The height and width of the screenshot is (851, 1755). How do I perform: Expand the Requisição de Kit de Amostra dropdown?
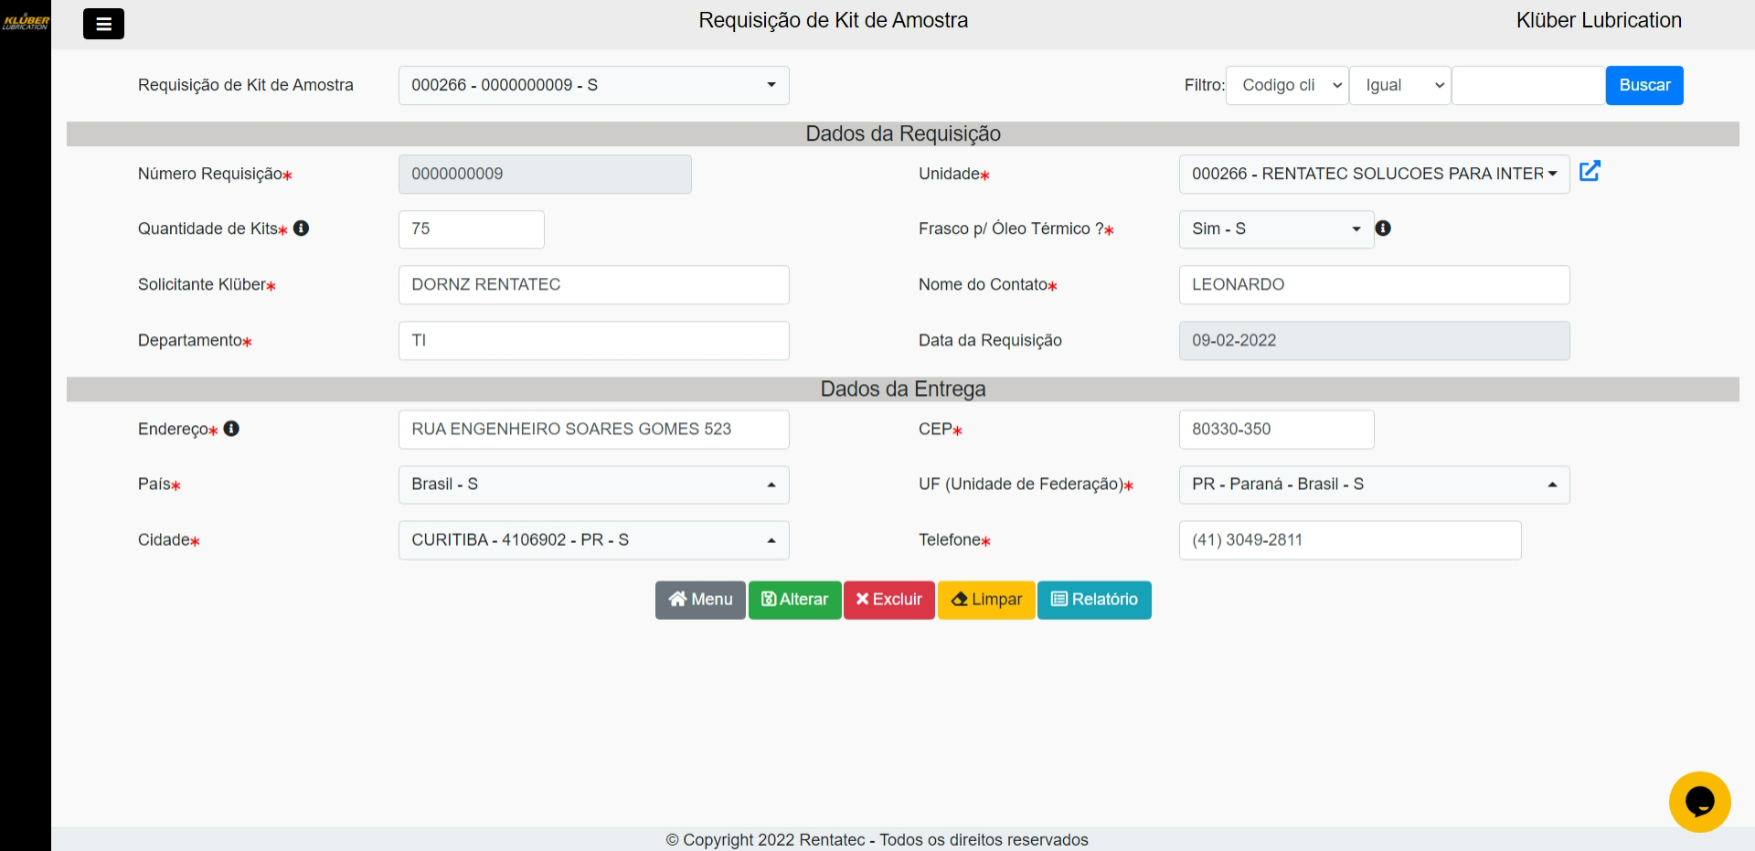pos(593,85)
